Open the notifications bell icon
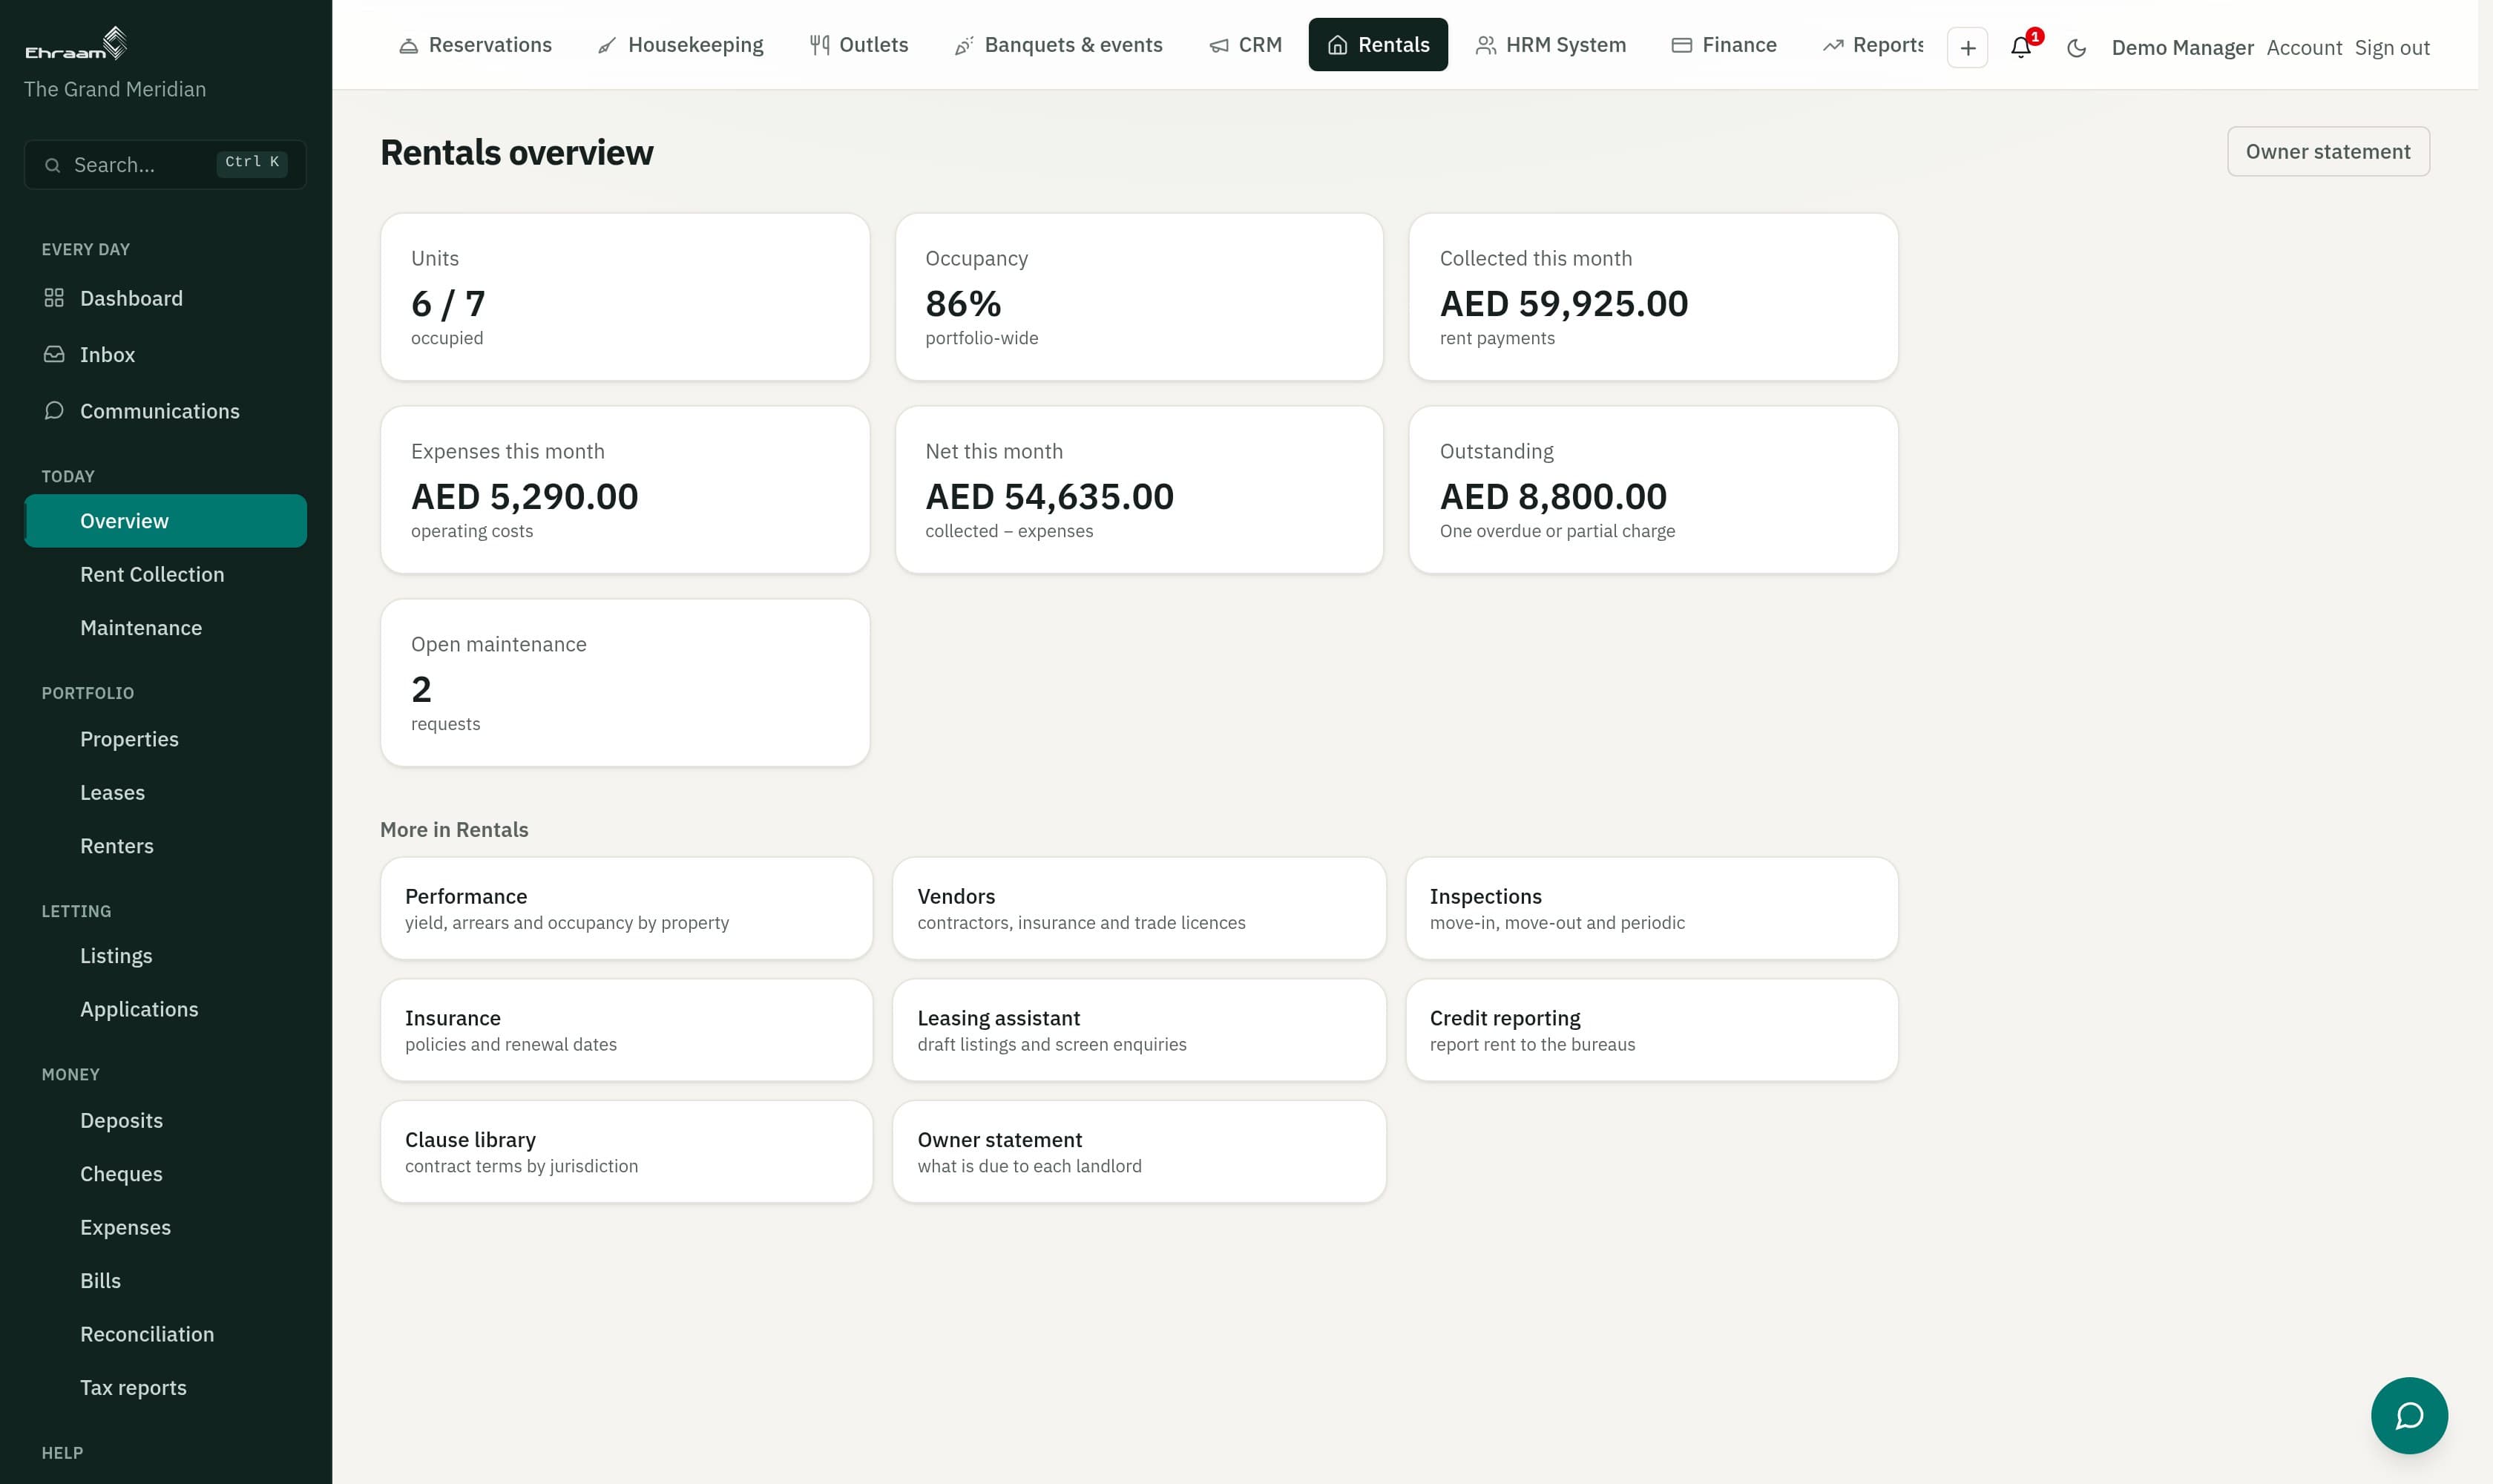Viewport: 2493px width, 1484px height. (x=2020, y=47)
